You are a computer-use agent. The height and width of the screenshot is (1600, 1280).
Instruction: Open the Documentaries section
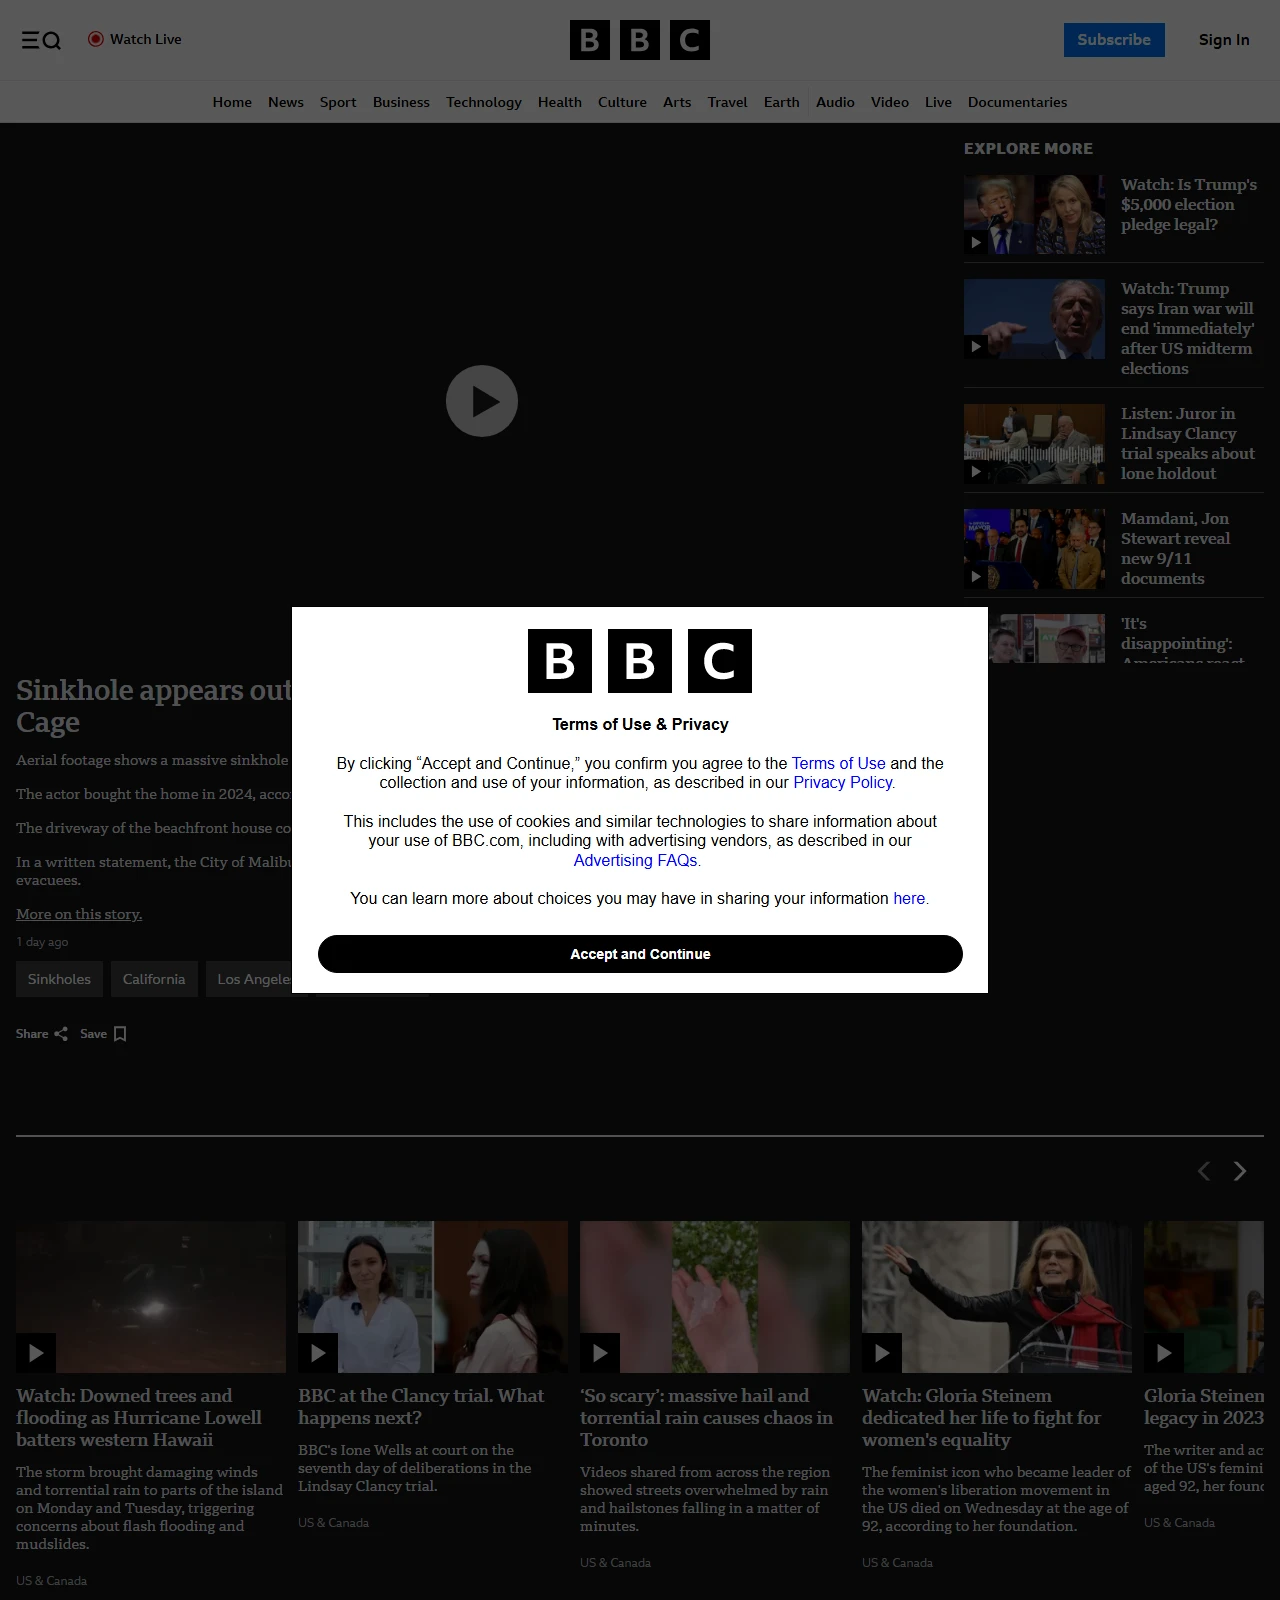1017,102
